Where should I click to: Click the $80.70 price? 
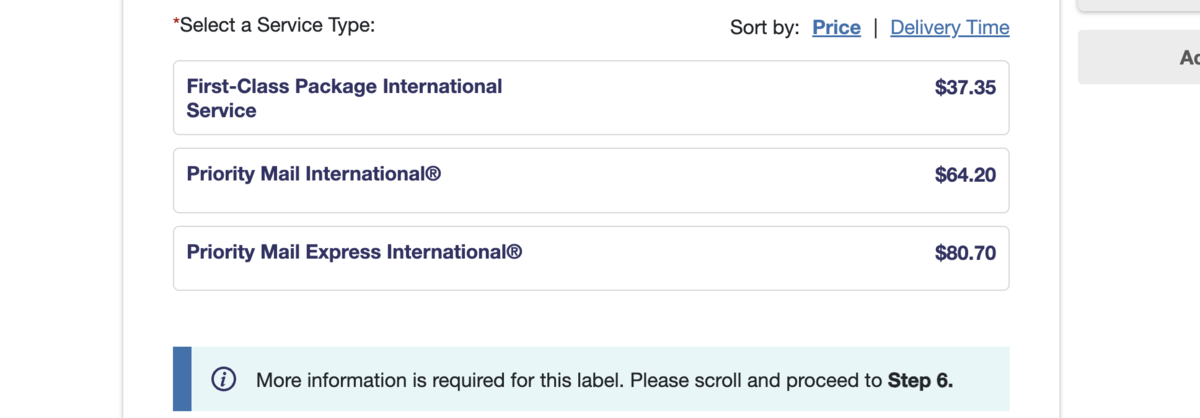pyautogui.click(x=965, y=254)
